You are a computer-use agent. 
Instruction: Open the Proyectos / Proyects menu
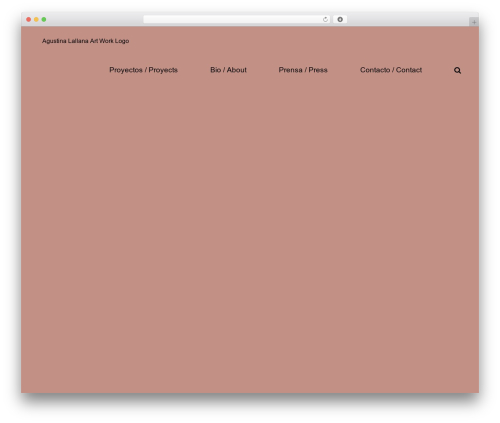coord(143,70)
